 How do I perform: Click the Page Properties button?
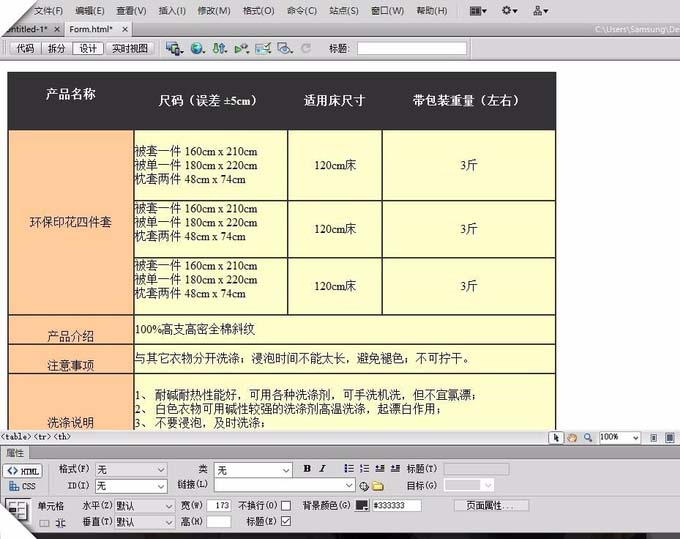(491, 506)
